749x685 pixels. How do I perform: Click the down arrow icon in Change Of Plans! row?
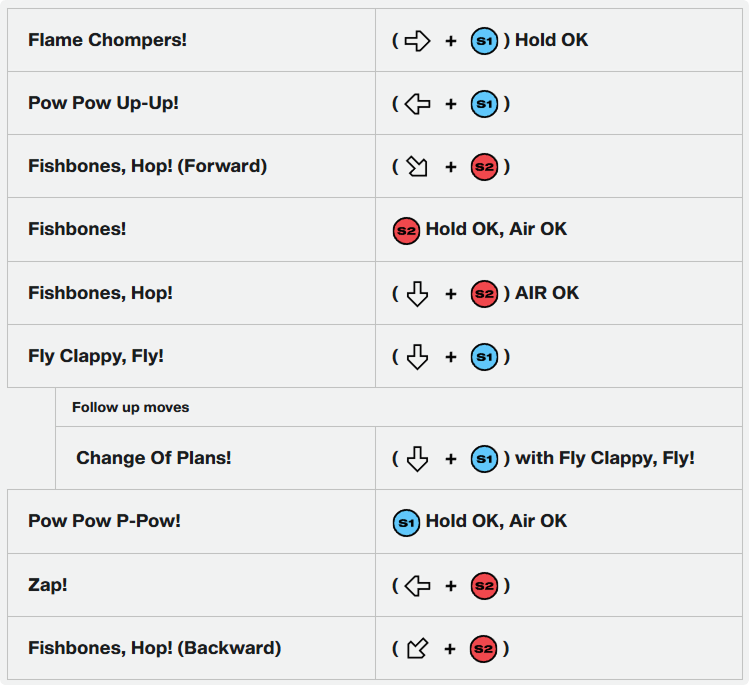[417, 459]
